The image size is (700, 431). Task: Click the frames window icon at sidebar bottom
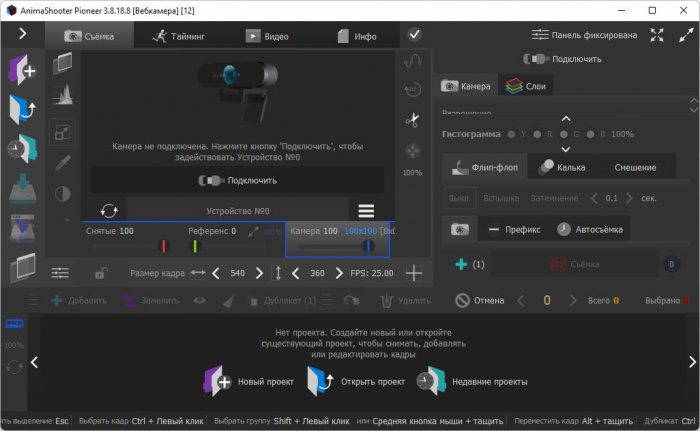click(x=22, y=267)
